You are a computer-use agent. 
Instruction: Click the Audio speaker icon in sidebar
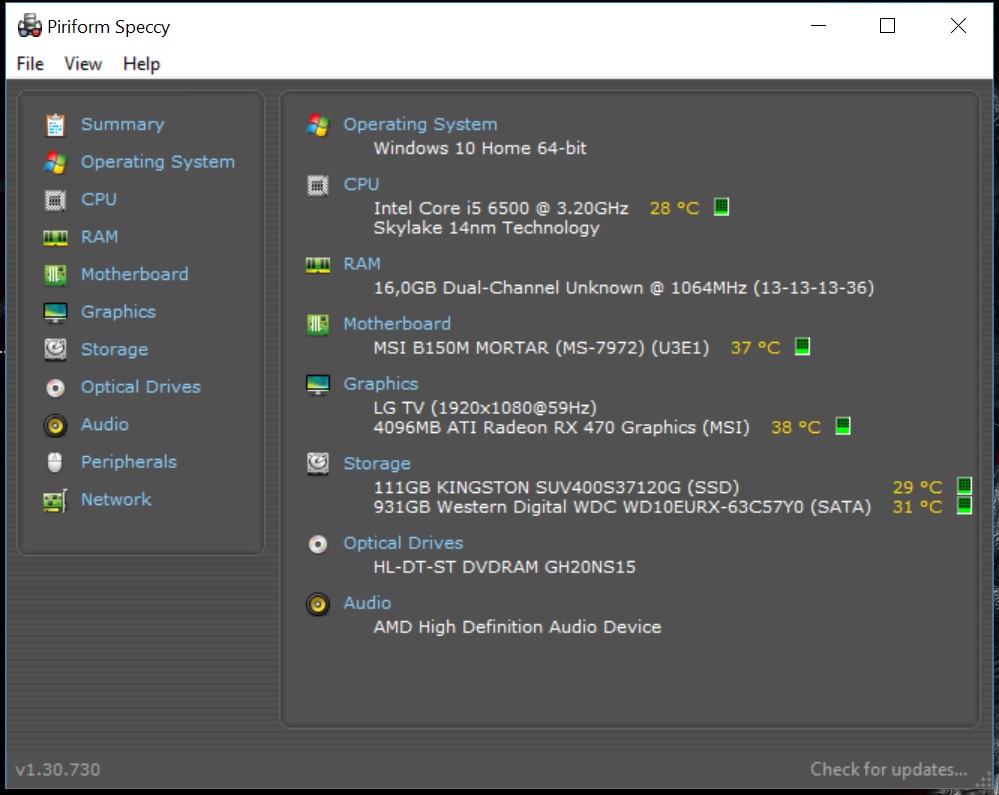pos(55,425)
